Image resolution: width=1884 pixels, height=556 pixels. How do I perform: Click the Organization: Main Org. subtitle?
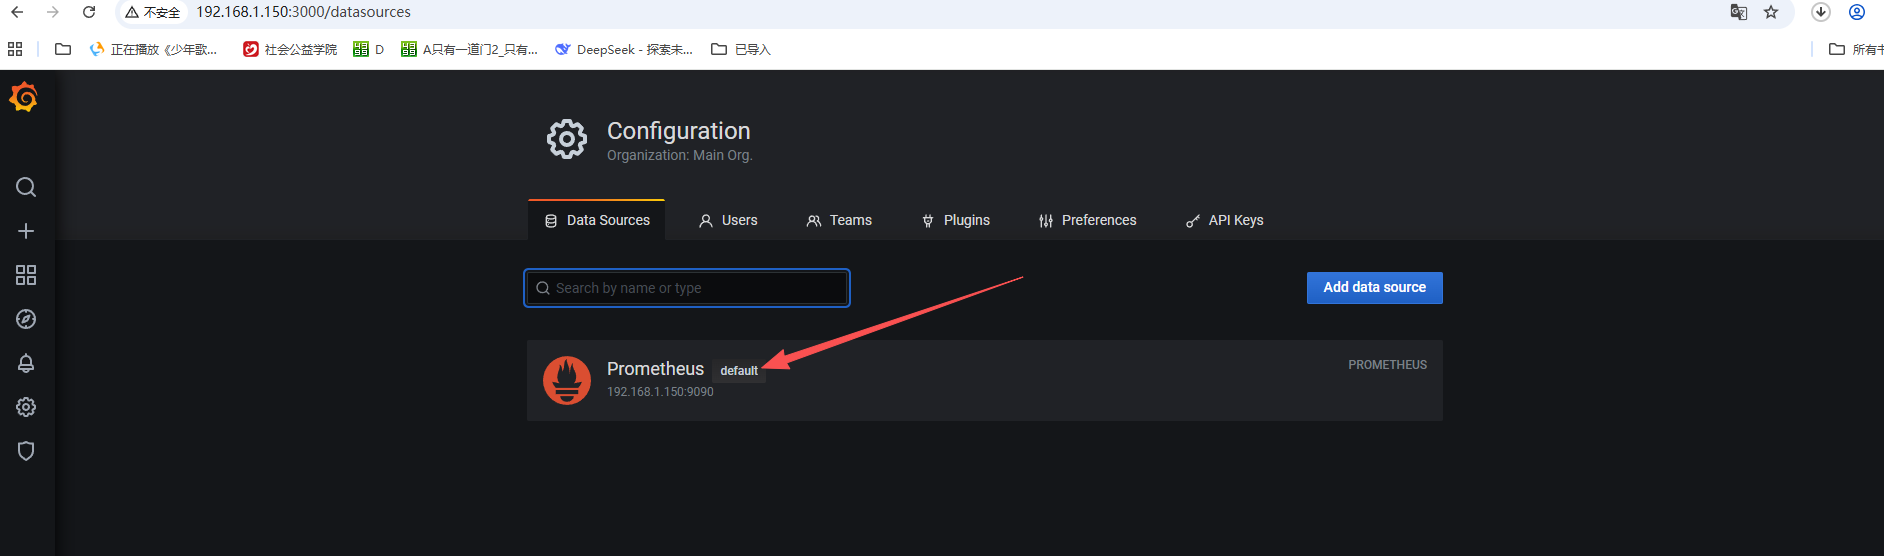pyautogui.click(x=679, y=155)
